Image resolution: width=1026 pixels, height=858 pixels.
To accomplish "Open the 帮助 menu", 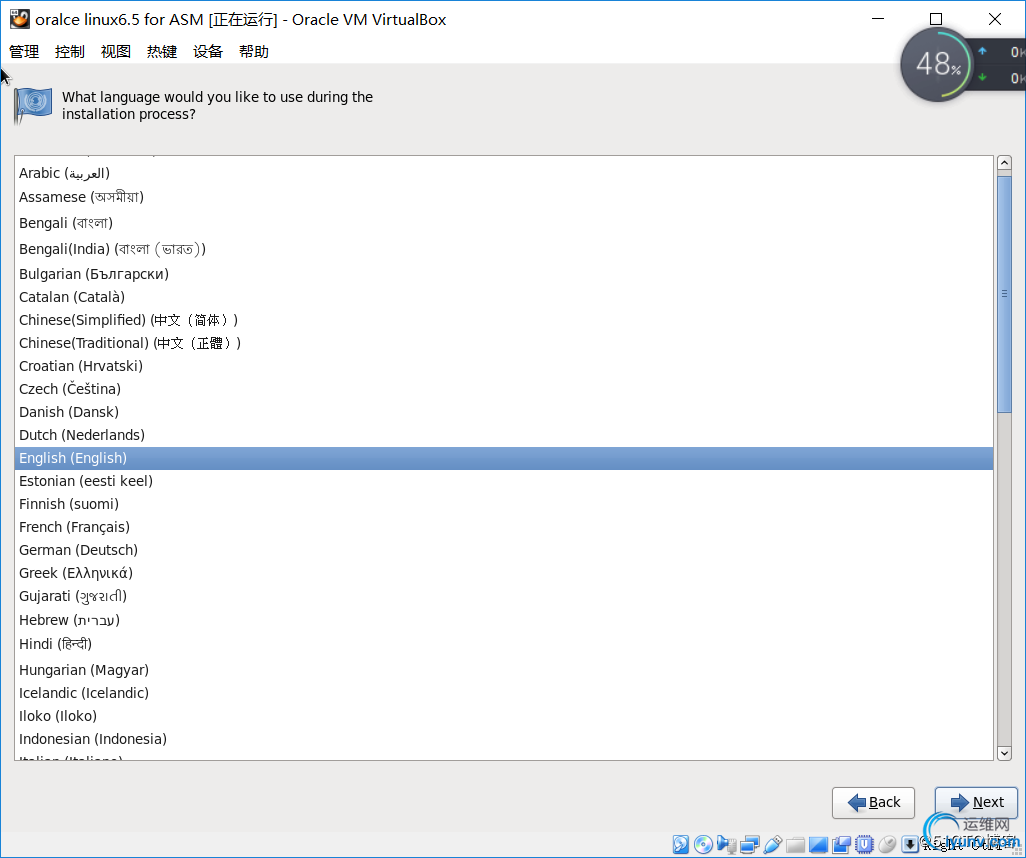I will click(254, 52).
